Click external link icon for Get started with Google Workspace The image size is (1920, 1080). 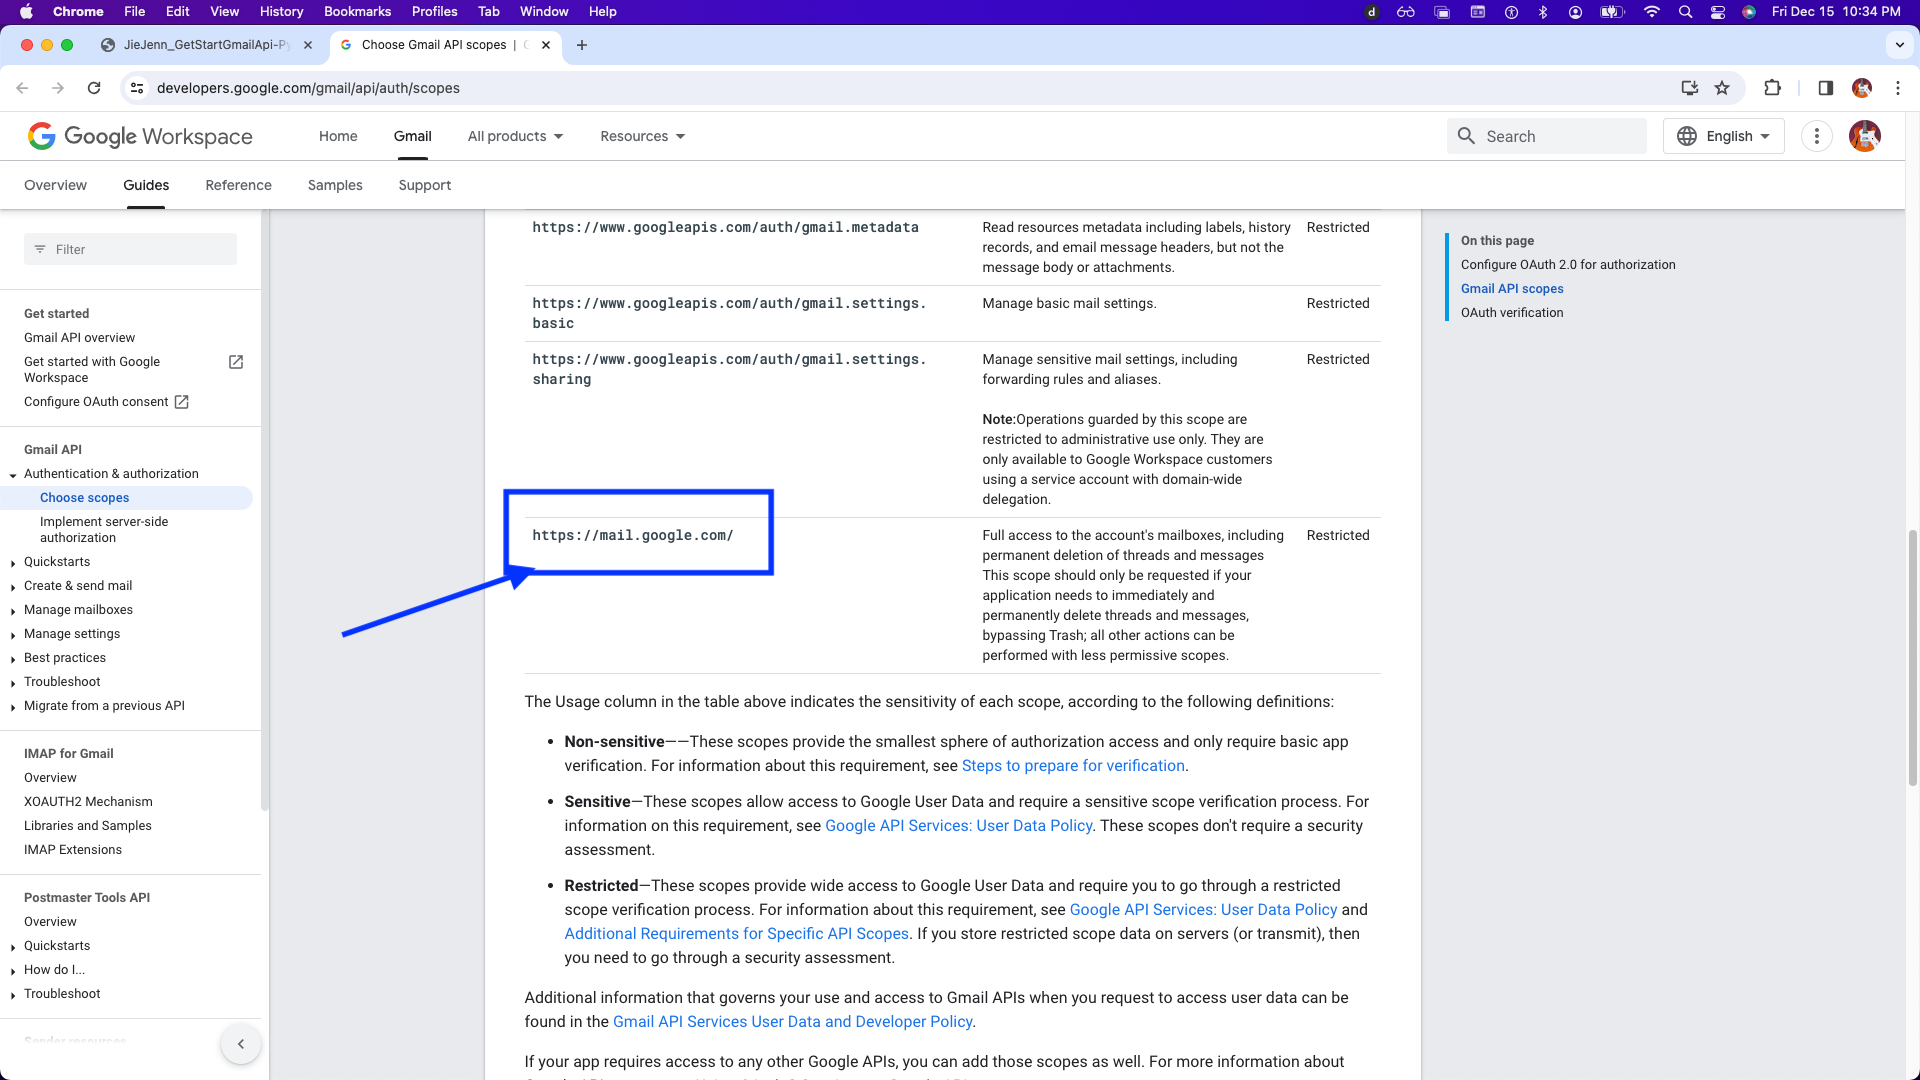point(236,362)
